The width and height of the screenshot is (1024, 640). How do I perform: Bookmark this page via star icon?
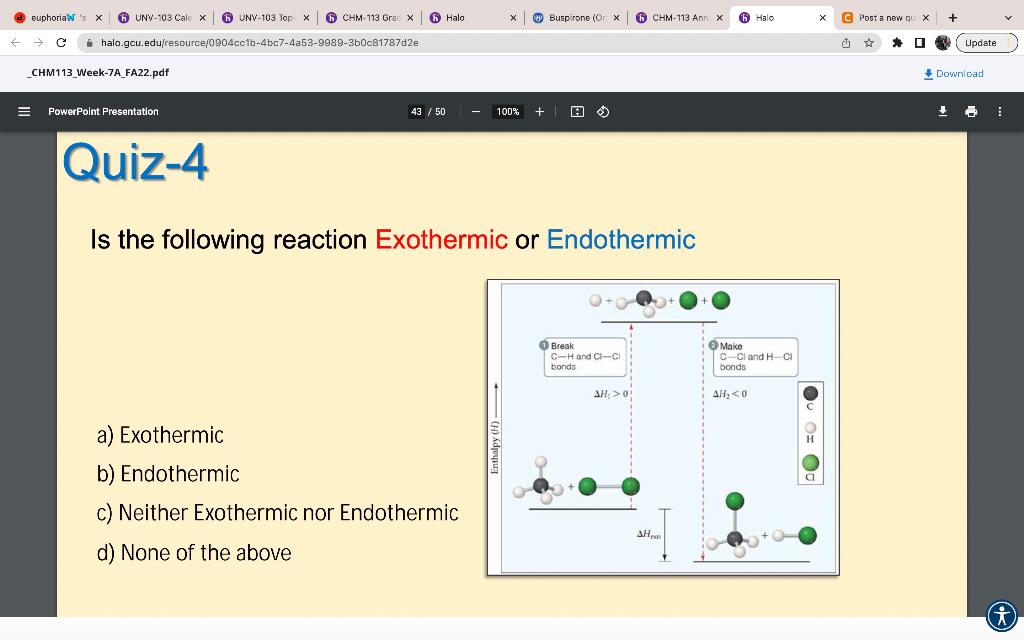(869, 42)
